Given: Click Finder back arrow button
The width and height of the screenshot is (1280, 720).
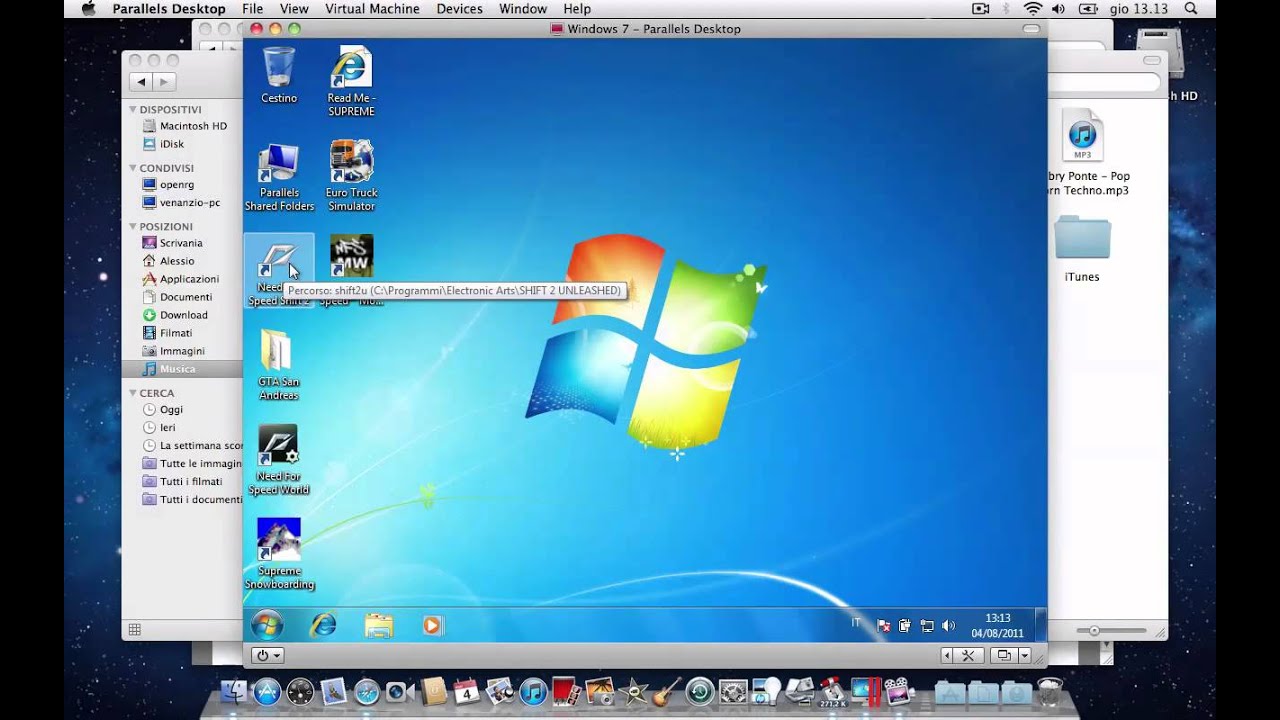Looking at the screenshot, I should click(x=142, y=82).
